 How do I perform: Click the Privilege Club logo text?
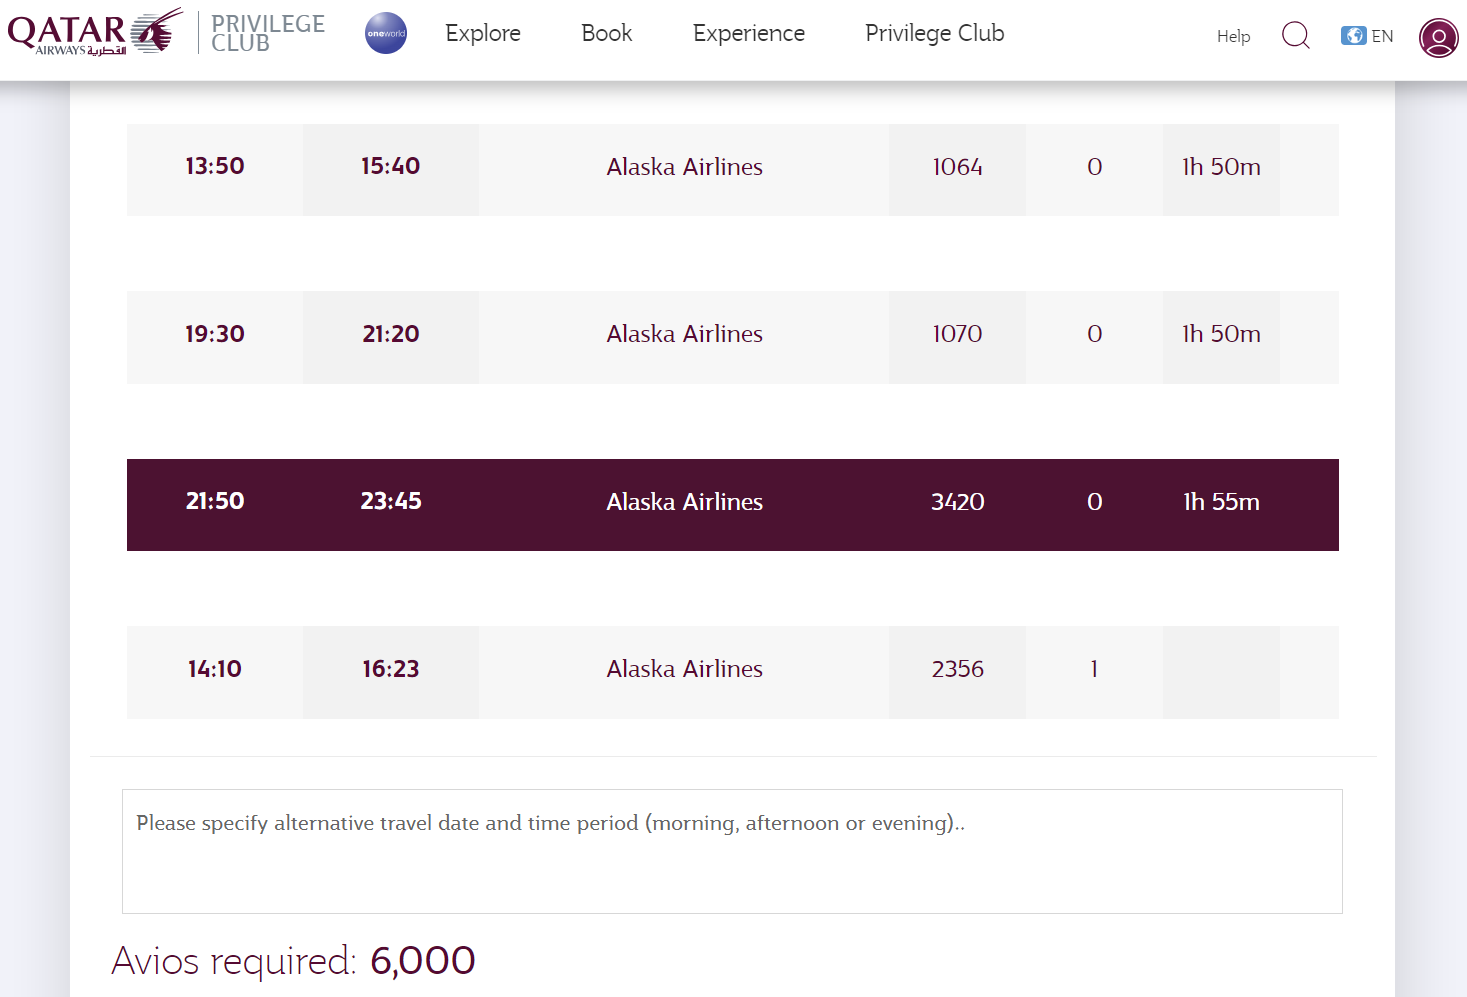(x=268, y=33)
